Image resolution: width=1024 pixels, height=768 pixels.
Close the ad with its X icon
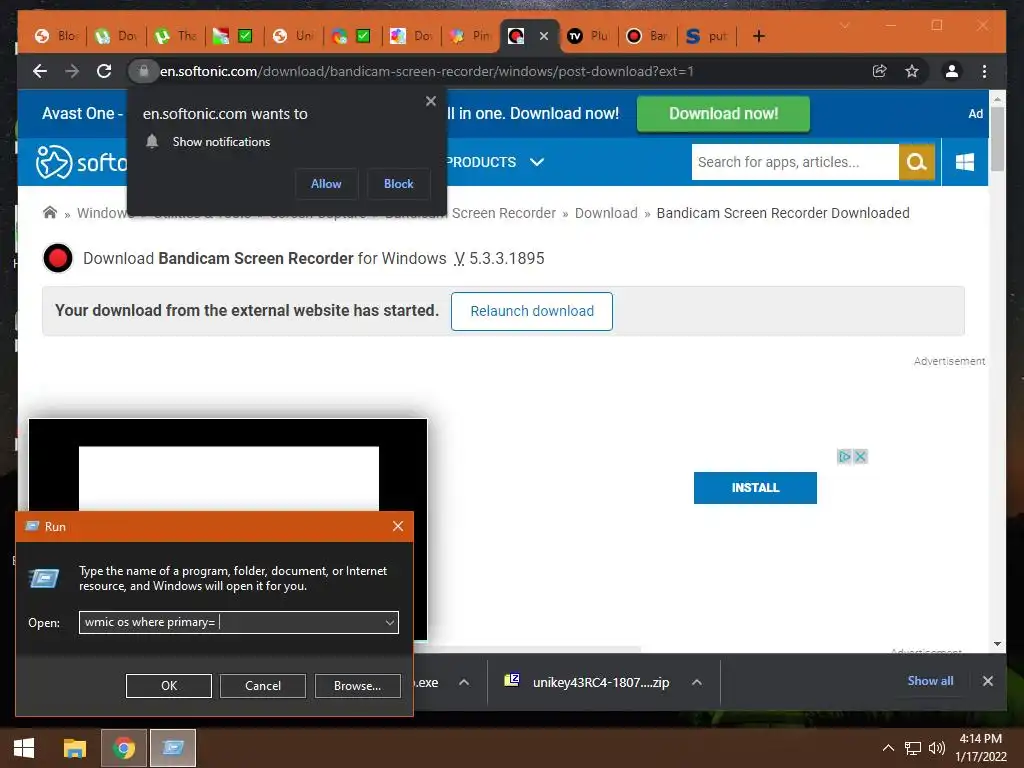pyautogui.click(x=861, y=456)
